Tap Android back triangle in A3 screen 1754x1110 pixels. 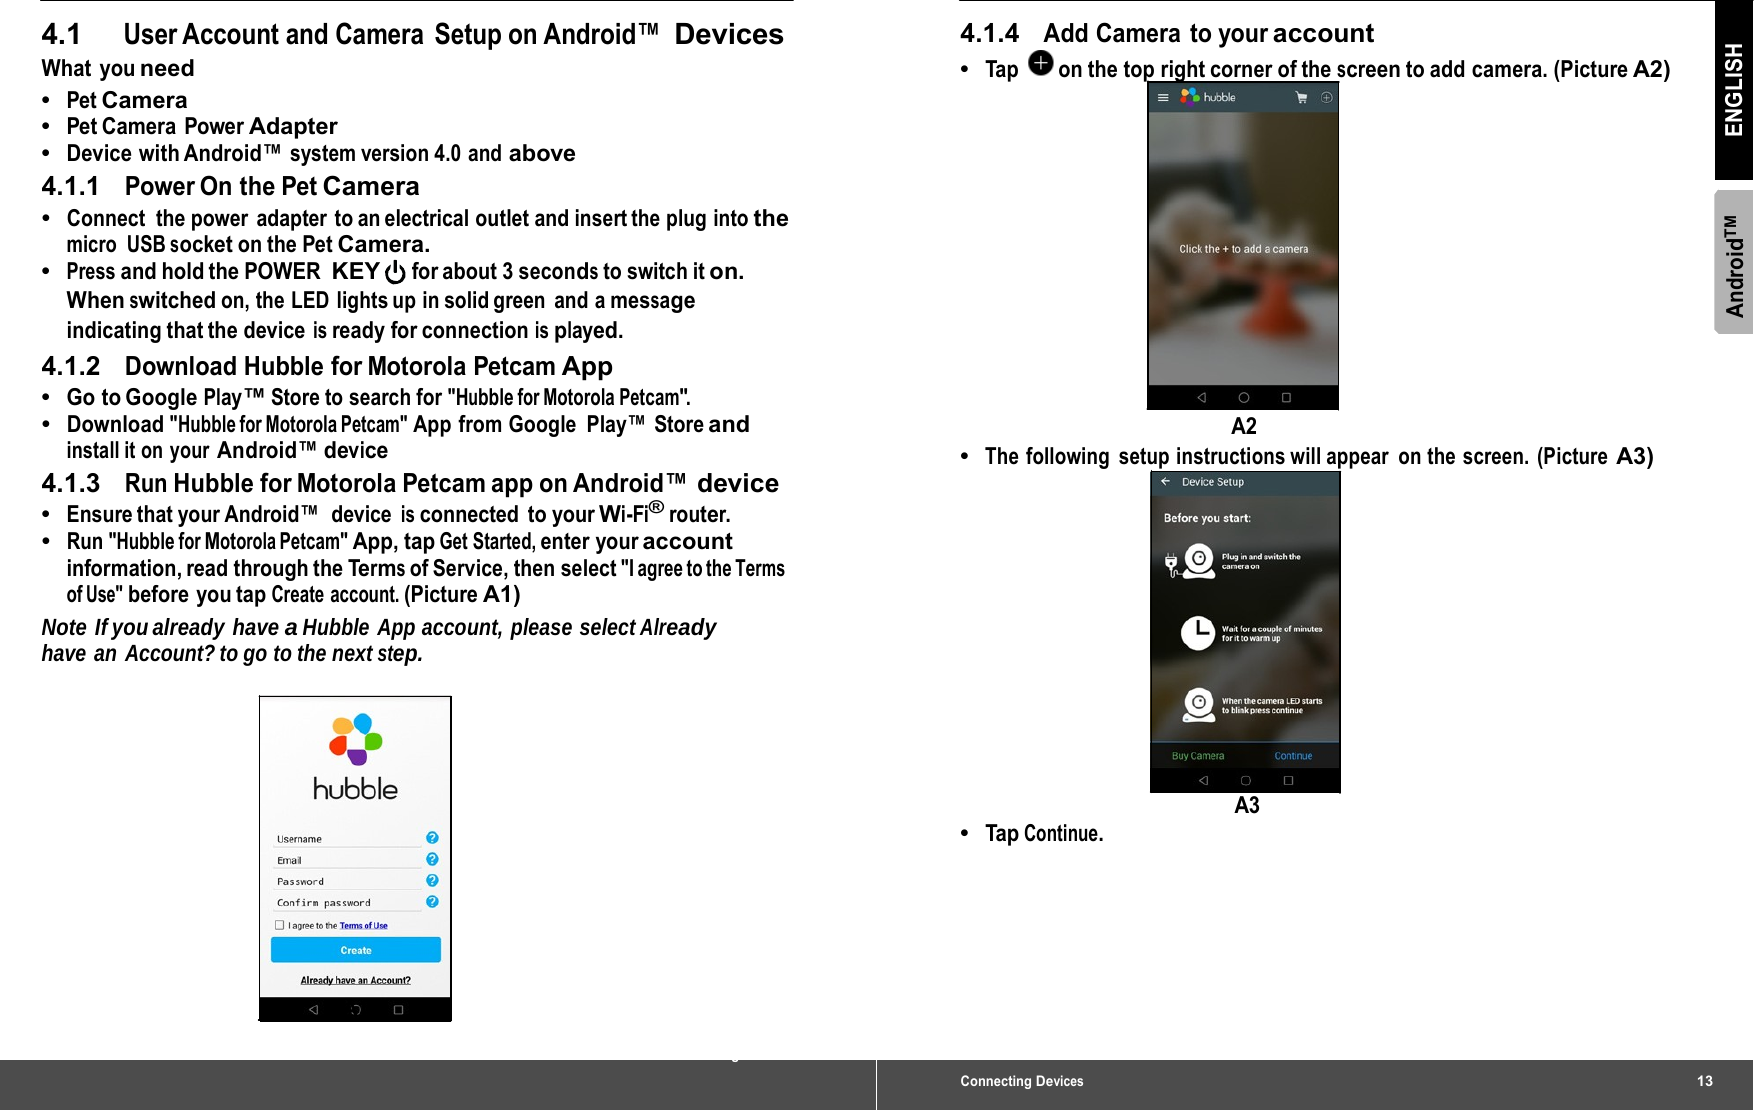pos(1203,780)
